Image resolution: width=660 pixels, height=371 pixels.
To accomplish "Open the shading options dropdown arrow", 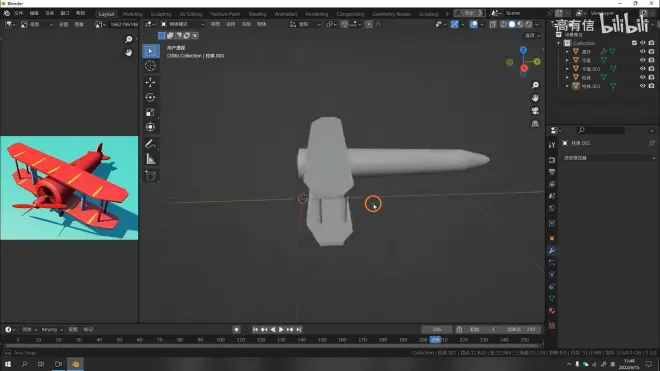I will [x=536, y=24].
